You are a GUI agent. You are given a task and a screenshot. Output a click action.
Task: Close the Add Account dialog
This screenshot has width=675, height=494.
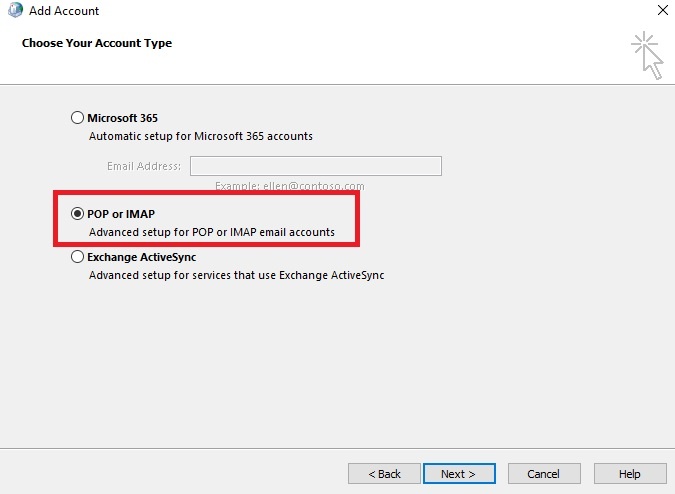coord(663,10)
